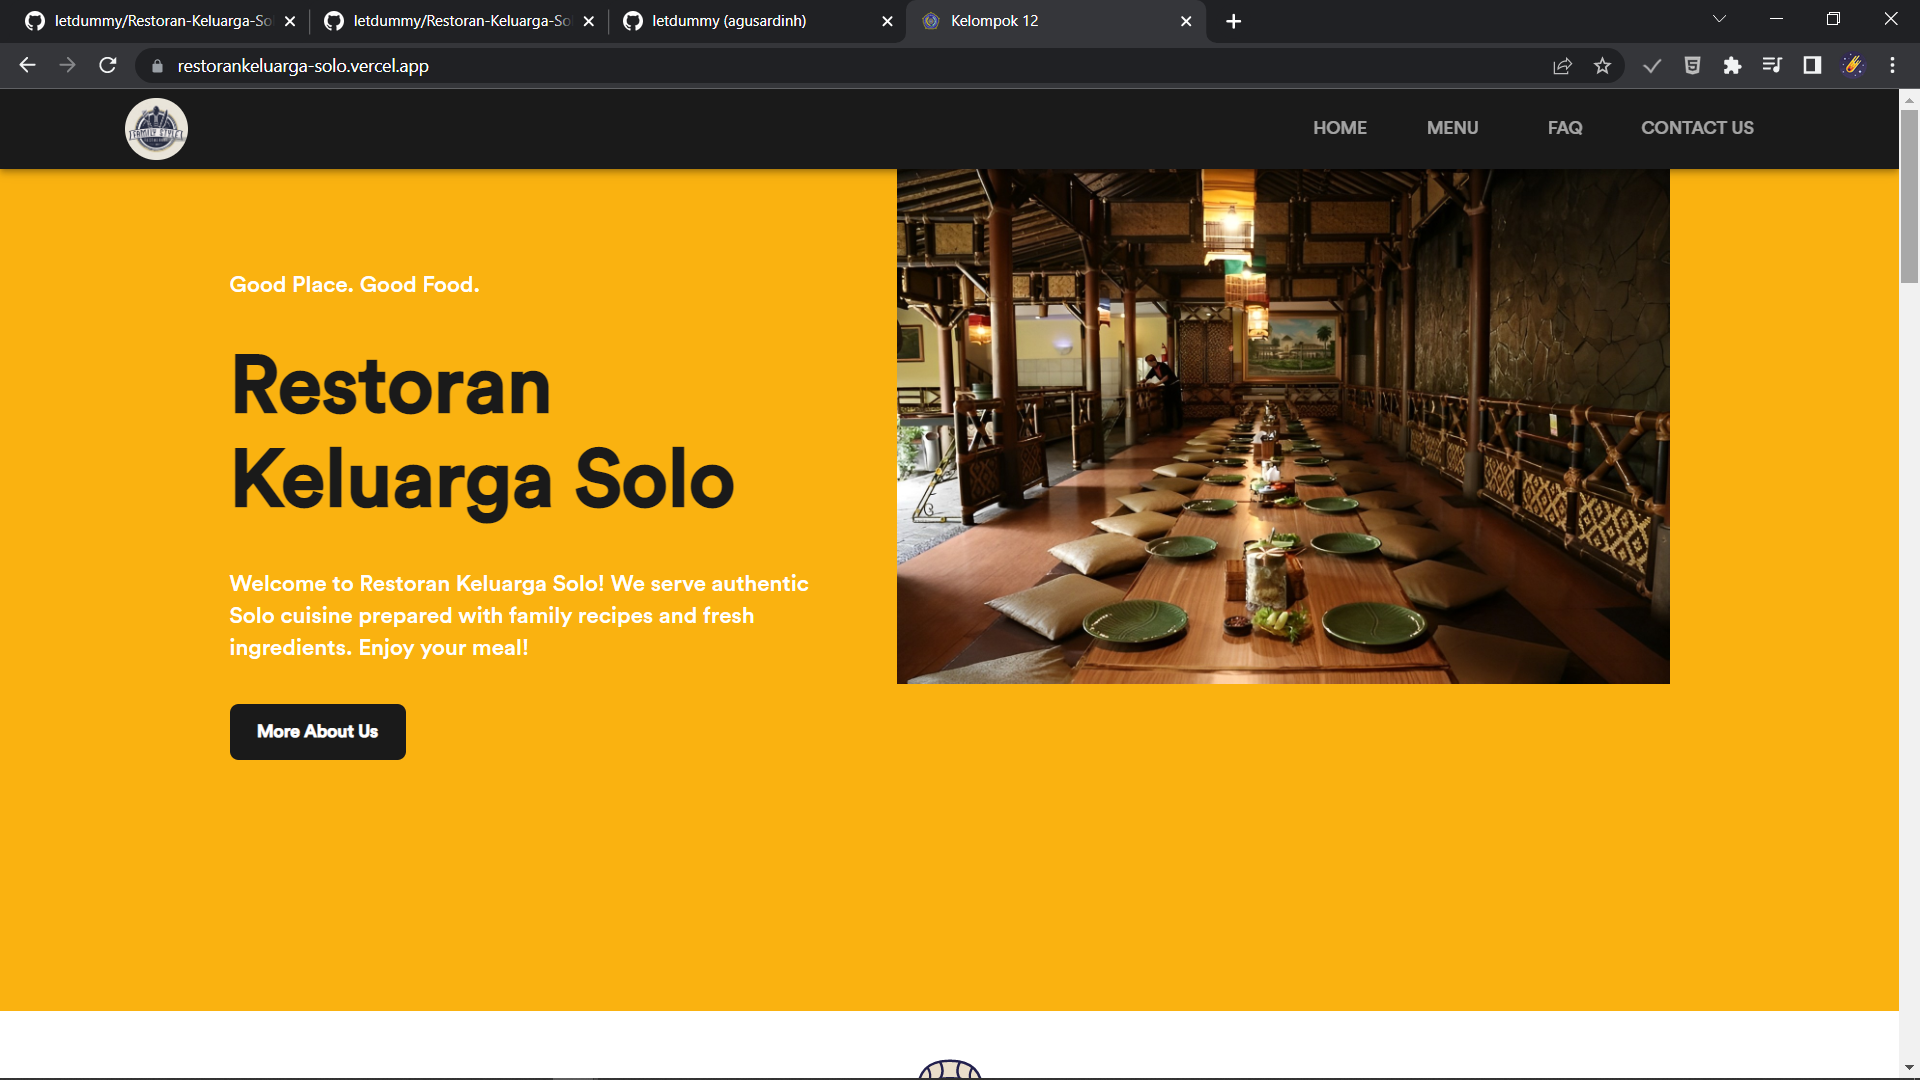Click the restaurant logo in the navbar

[156, 129]
